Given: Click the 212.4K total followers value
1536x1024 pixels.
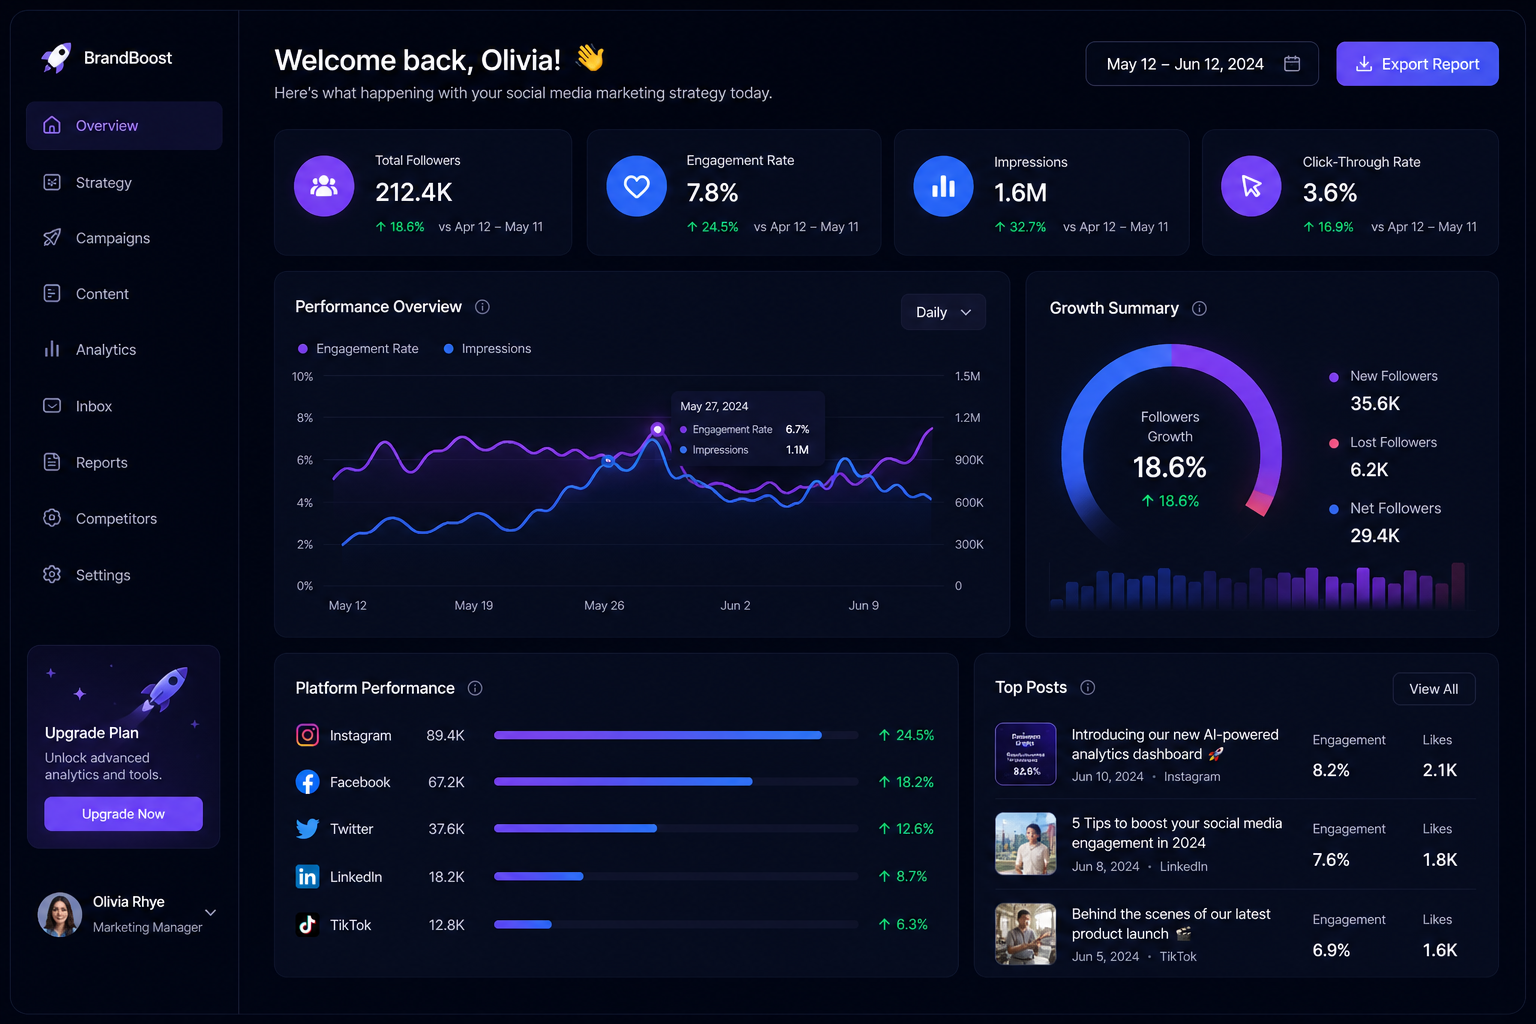Looking at the screenshot, I should [x=414, y=192].
